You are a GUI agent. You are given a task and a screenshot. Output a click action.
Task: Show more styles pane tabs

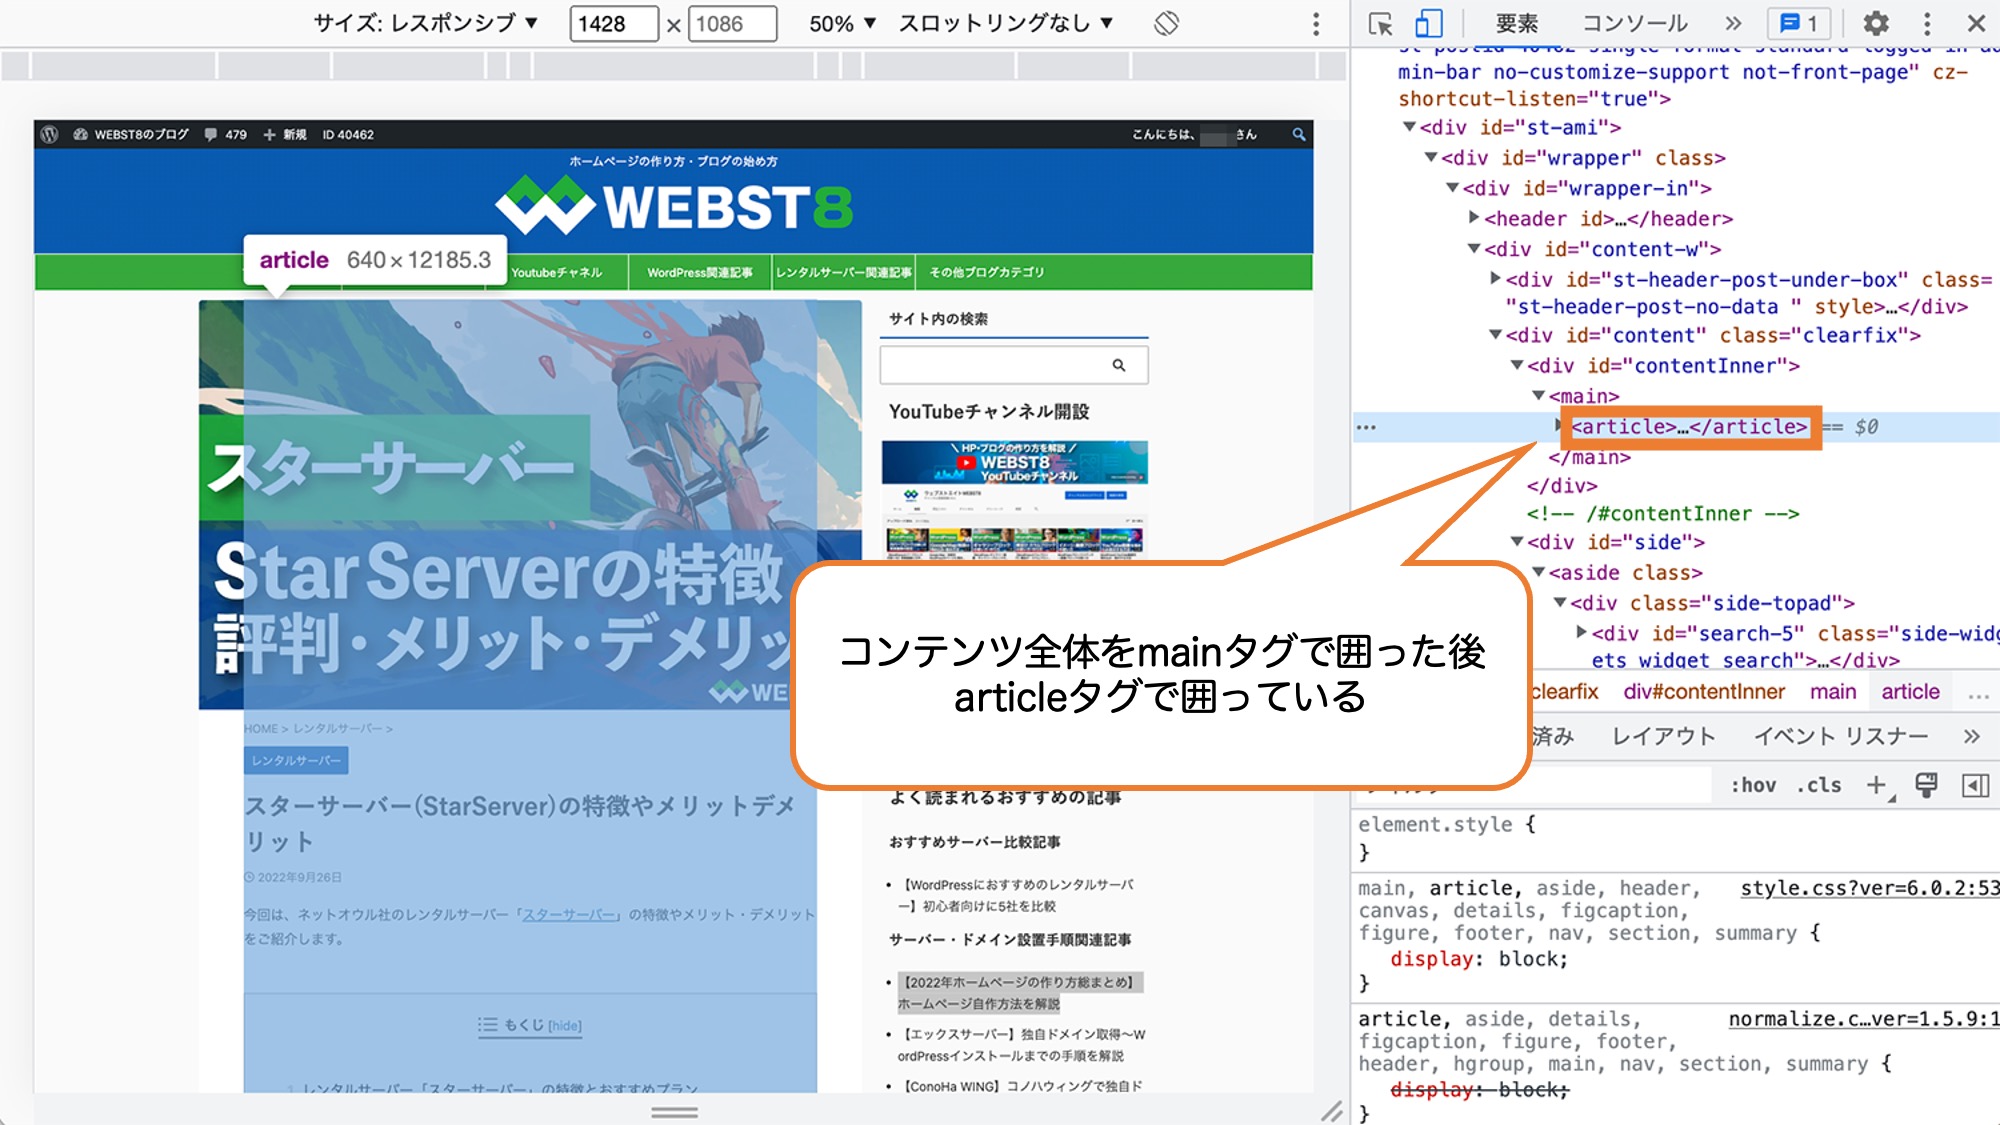point(1971,737)
